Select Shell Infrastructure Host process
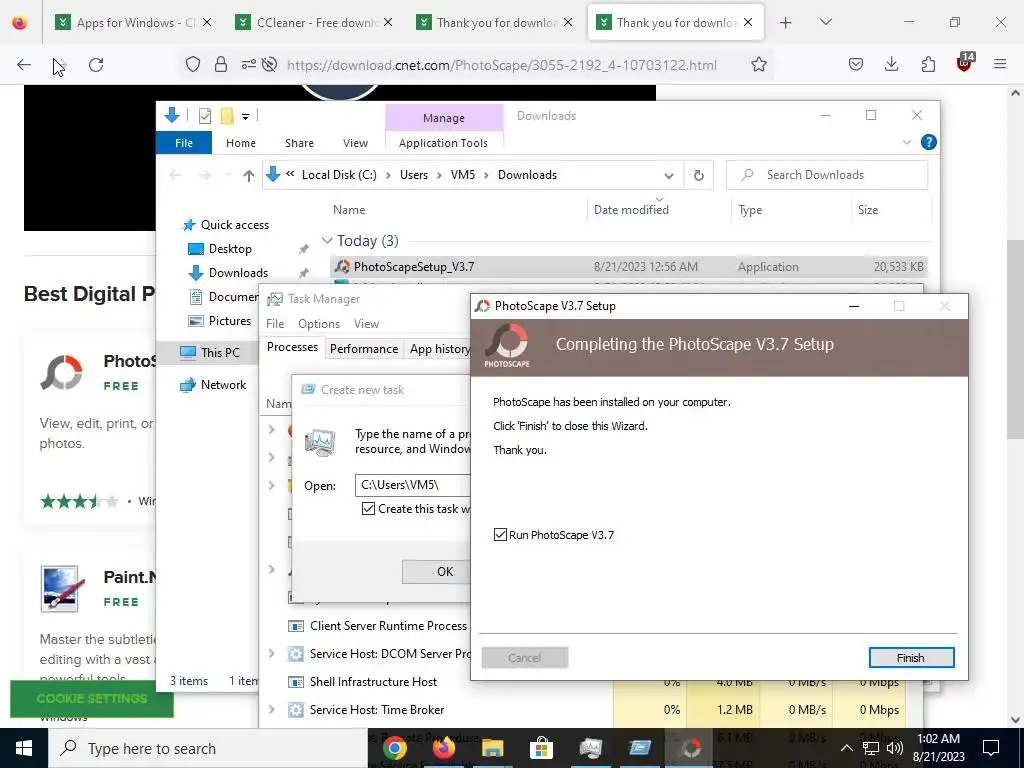This screenshot has width=1024, height=768. tap(373, 682)
